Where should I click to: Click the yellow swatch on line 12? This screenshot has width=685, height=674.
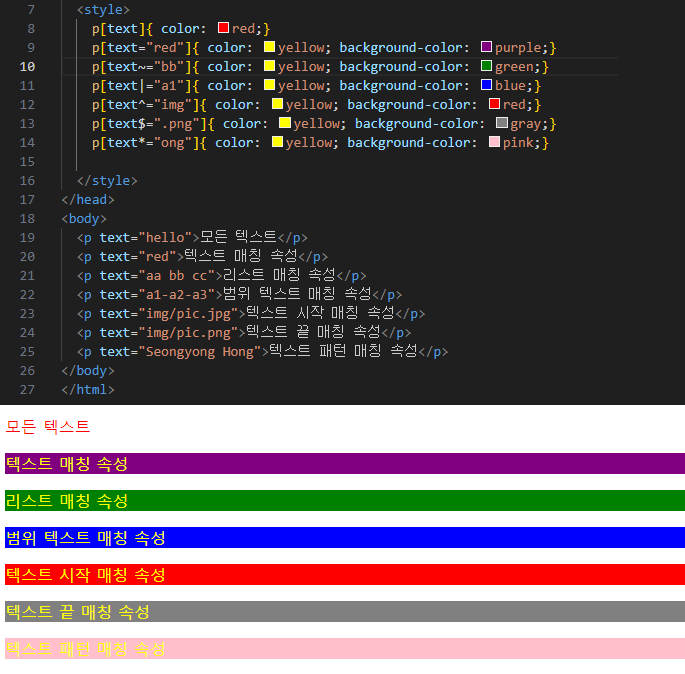point(277,104)
